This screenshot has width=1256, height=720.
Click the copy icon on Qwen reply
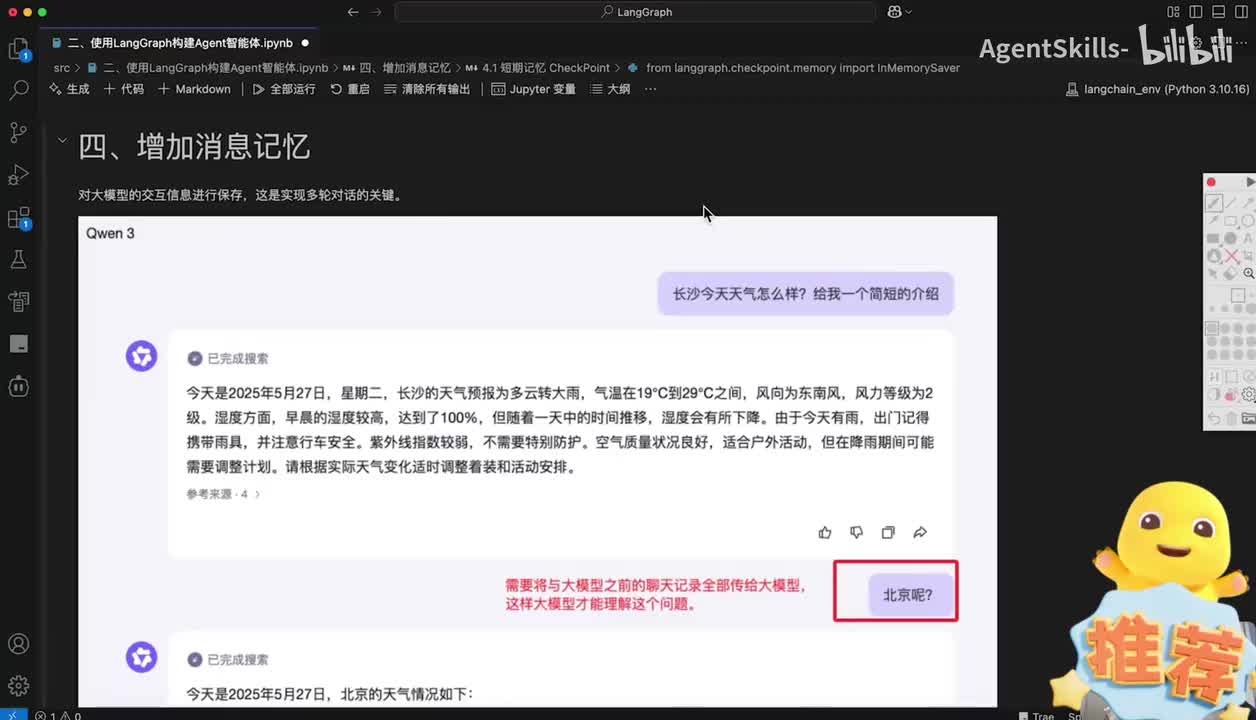click(888, 533)
